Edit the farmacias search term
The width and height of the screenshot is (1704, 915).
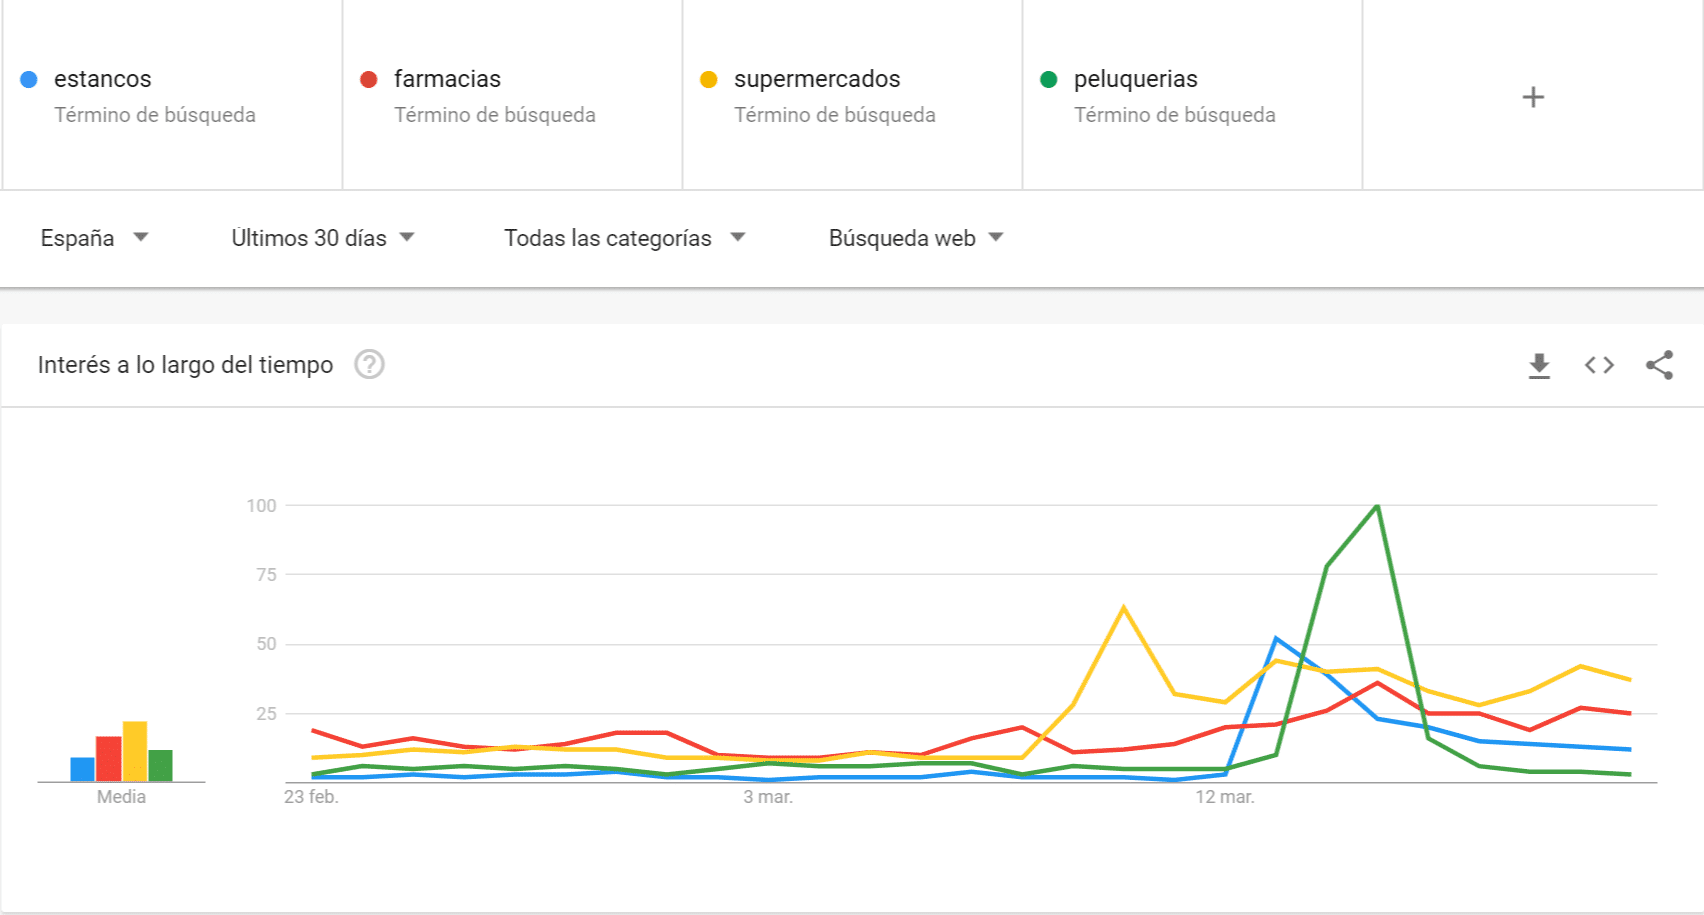pyautogui.click(x=447, y=79)
